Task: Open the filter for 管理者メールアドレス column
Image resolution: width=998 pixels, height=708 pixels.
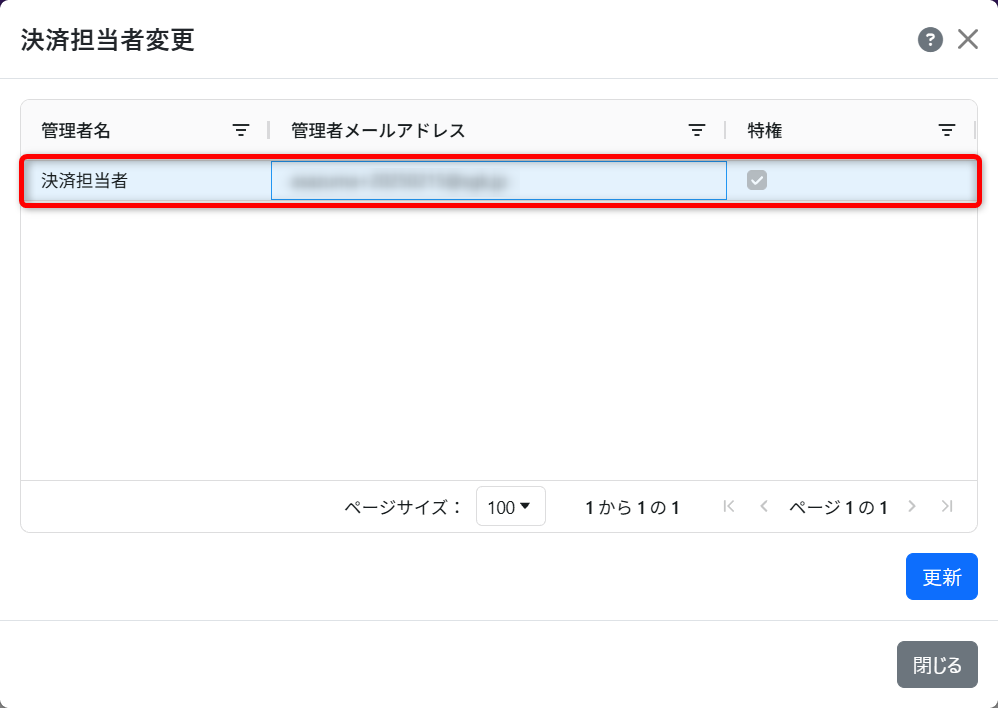Action: [x=697, y=129]
